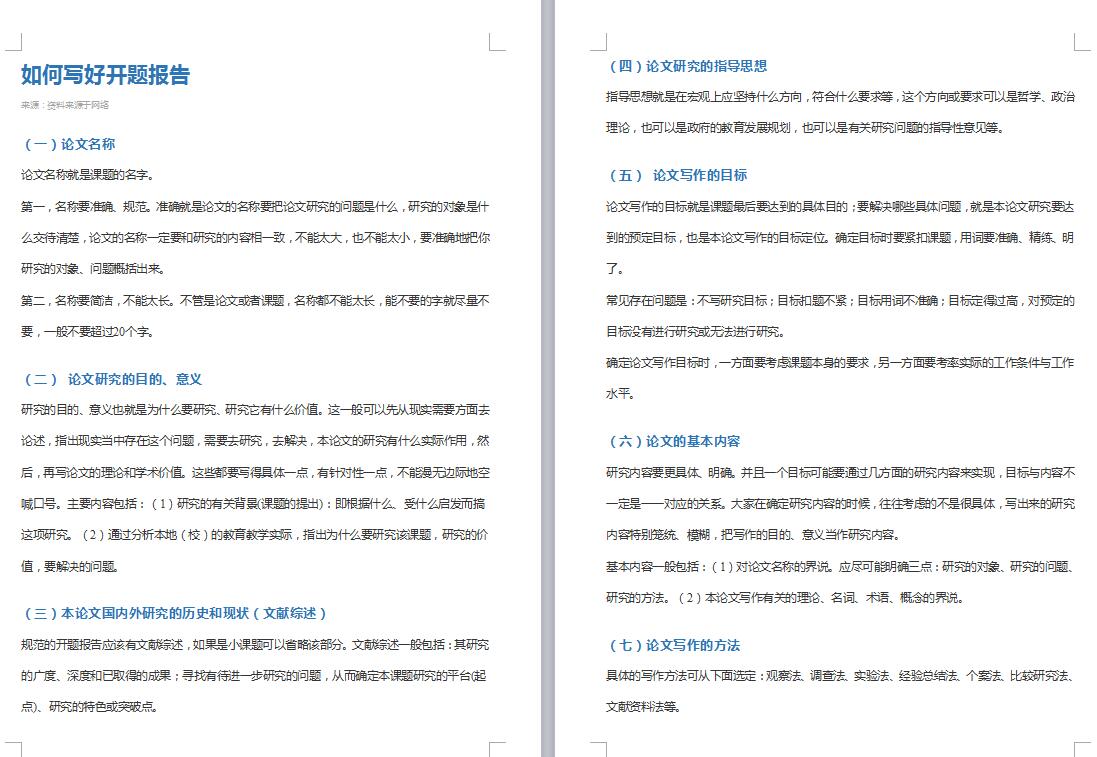Viewport: 1097px width, 757px height.
Task: Click the line starting 具体的写作方法可从下面选定
Action: pos(840,676)
